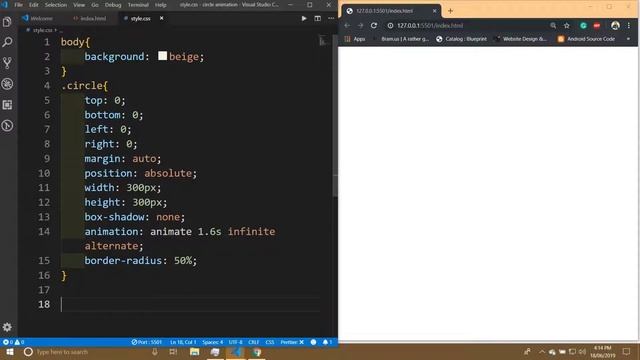Open Source Control view in activity bar
The height and width of the screenshot is (360, 640).
tap(7, 63)
